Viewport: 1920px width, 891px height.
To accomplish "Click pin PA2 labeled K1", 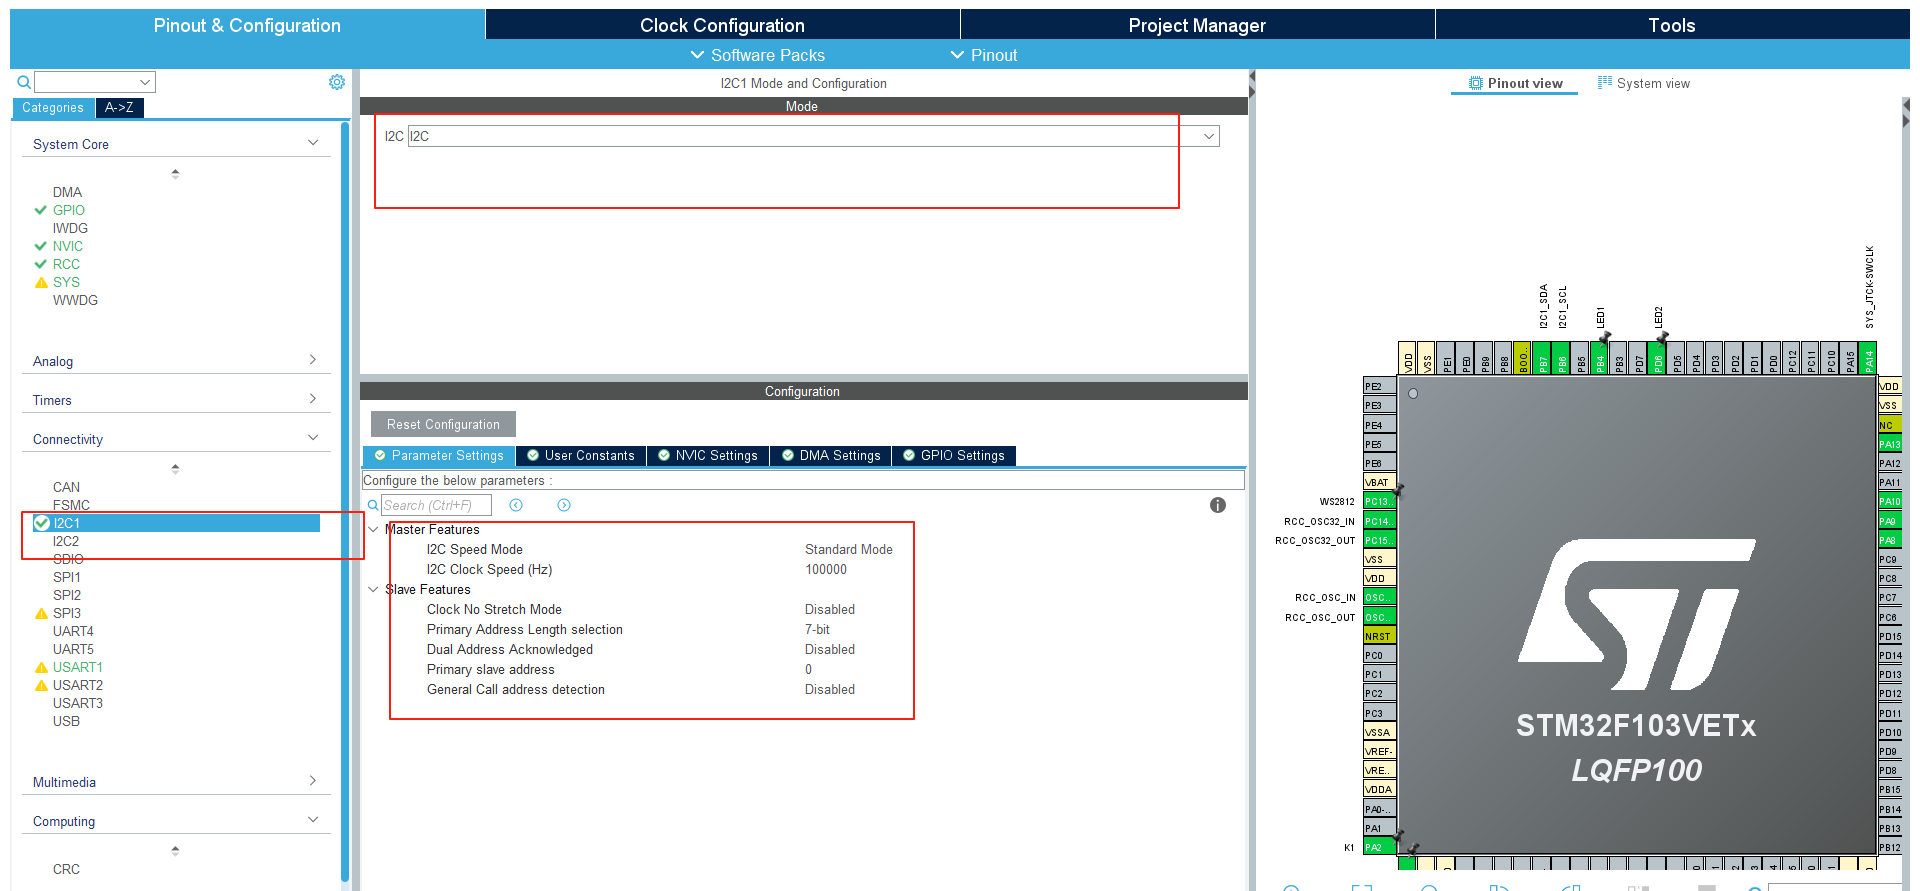I will (x=1379, y=847).
